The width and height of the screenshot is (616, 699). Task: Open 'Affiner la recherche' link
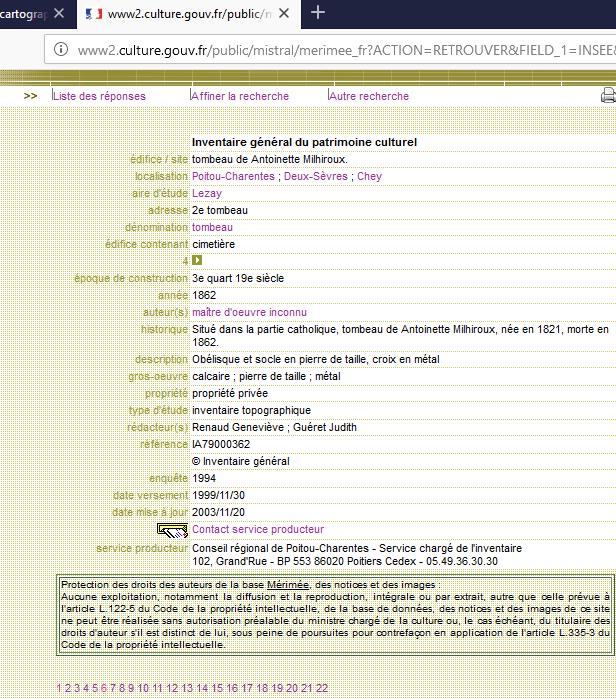[x=240, y=96]
